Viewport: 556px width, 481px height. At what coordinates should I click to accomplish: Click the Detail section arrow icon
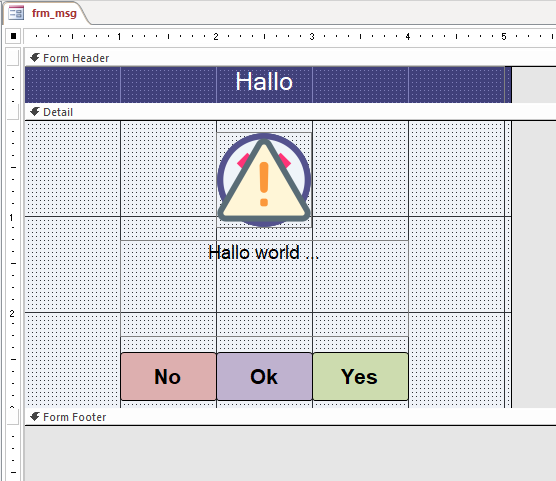pos(35,112)
